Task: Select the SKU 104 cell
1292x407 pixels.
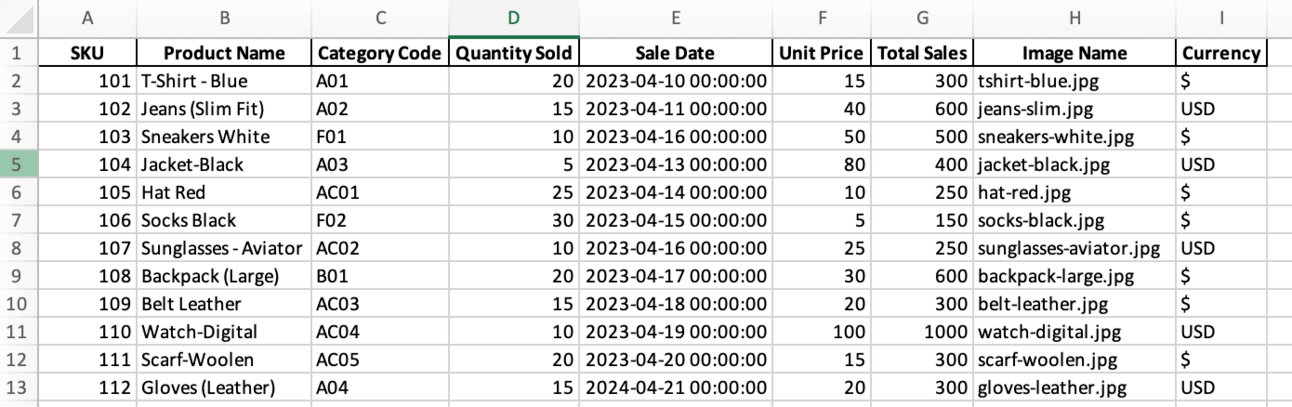Action: point(87,164)
